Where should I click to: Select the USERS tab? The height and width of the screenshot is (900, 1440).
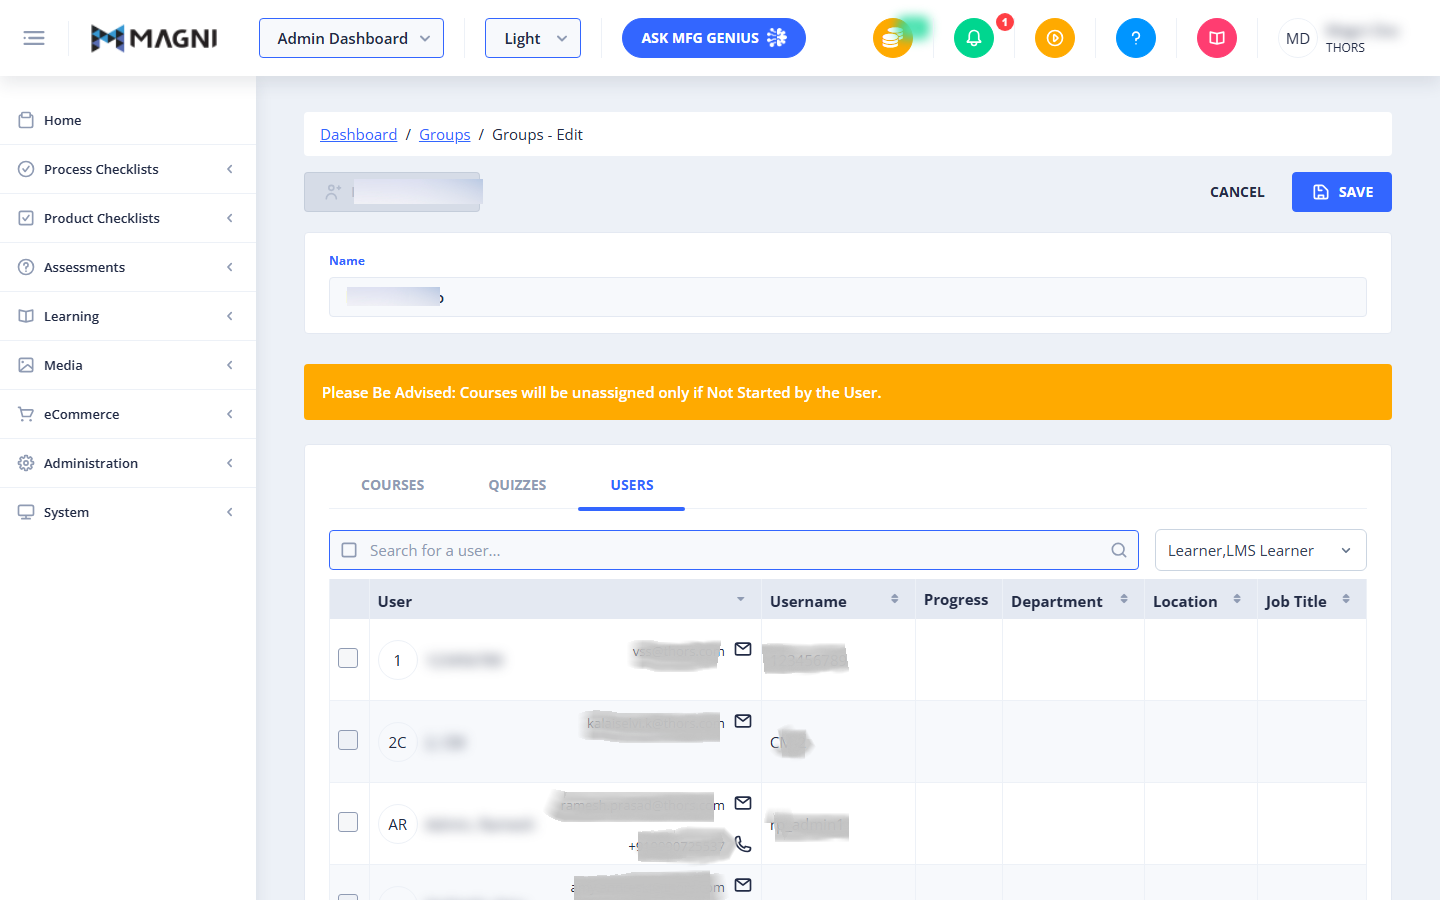pyautogui.click(x=632, y=485)
